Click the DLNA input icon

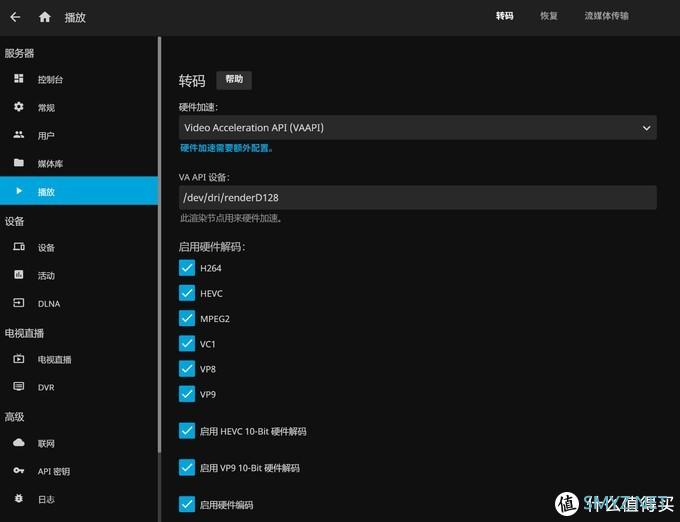tap(19, 303)
